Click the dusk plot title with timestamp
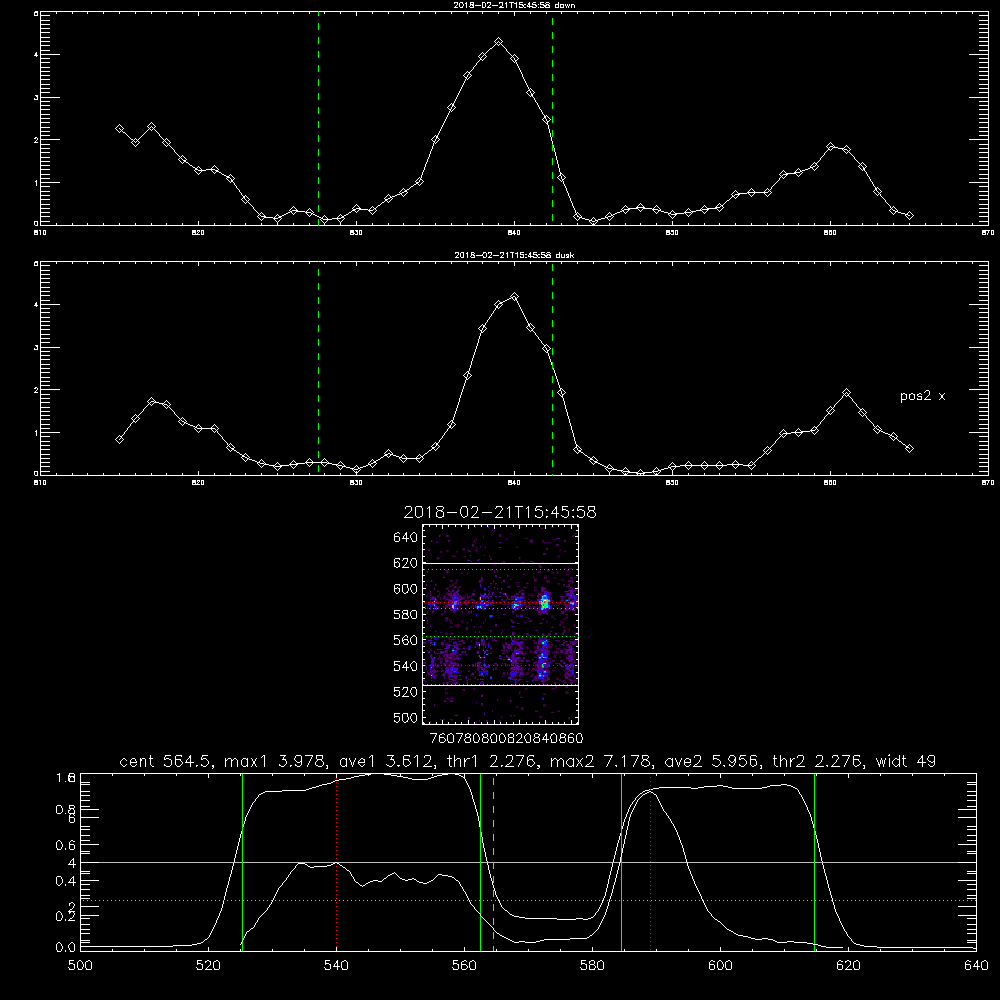1000x1000 pixels. click(515, 254)
